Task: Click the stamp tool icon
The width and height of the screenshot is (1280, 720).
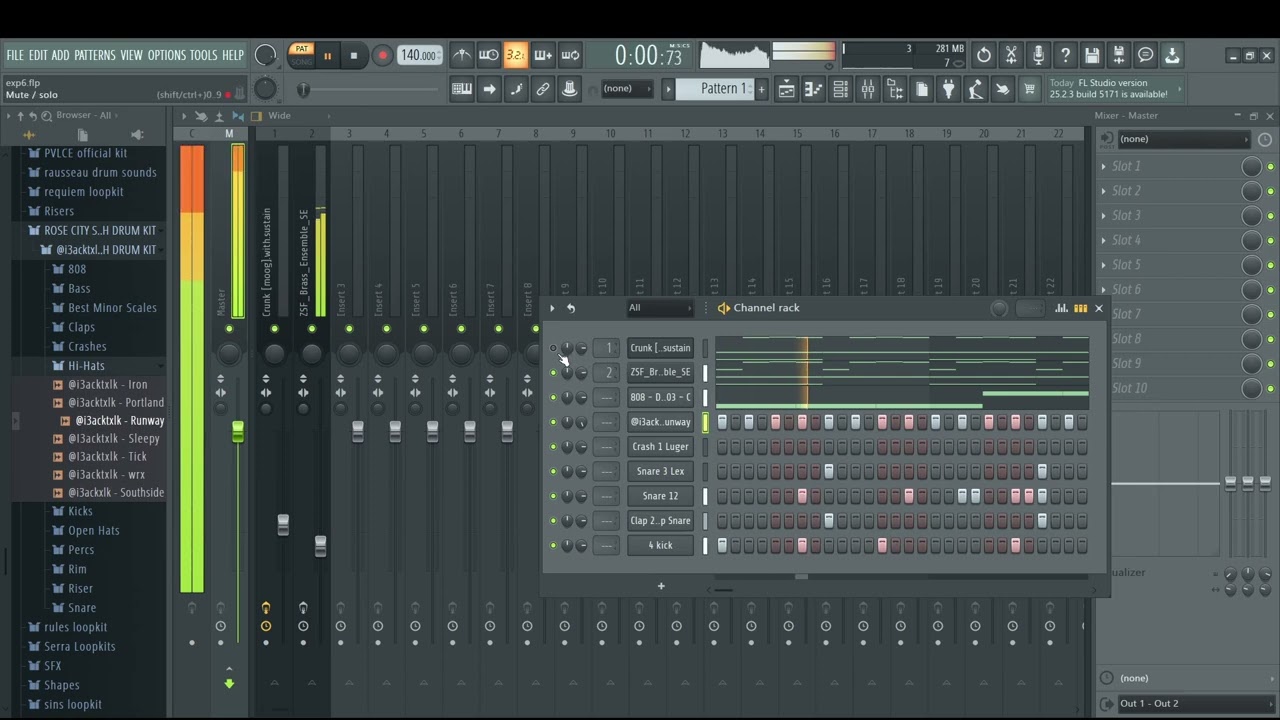Action: (570, 89)
